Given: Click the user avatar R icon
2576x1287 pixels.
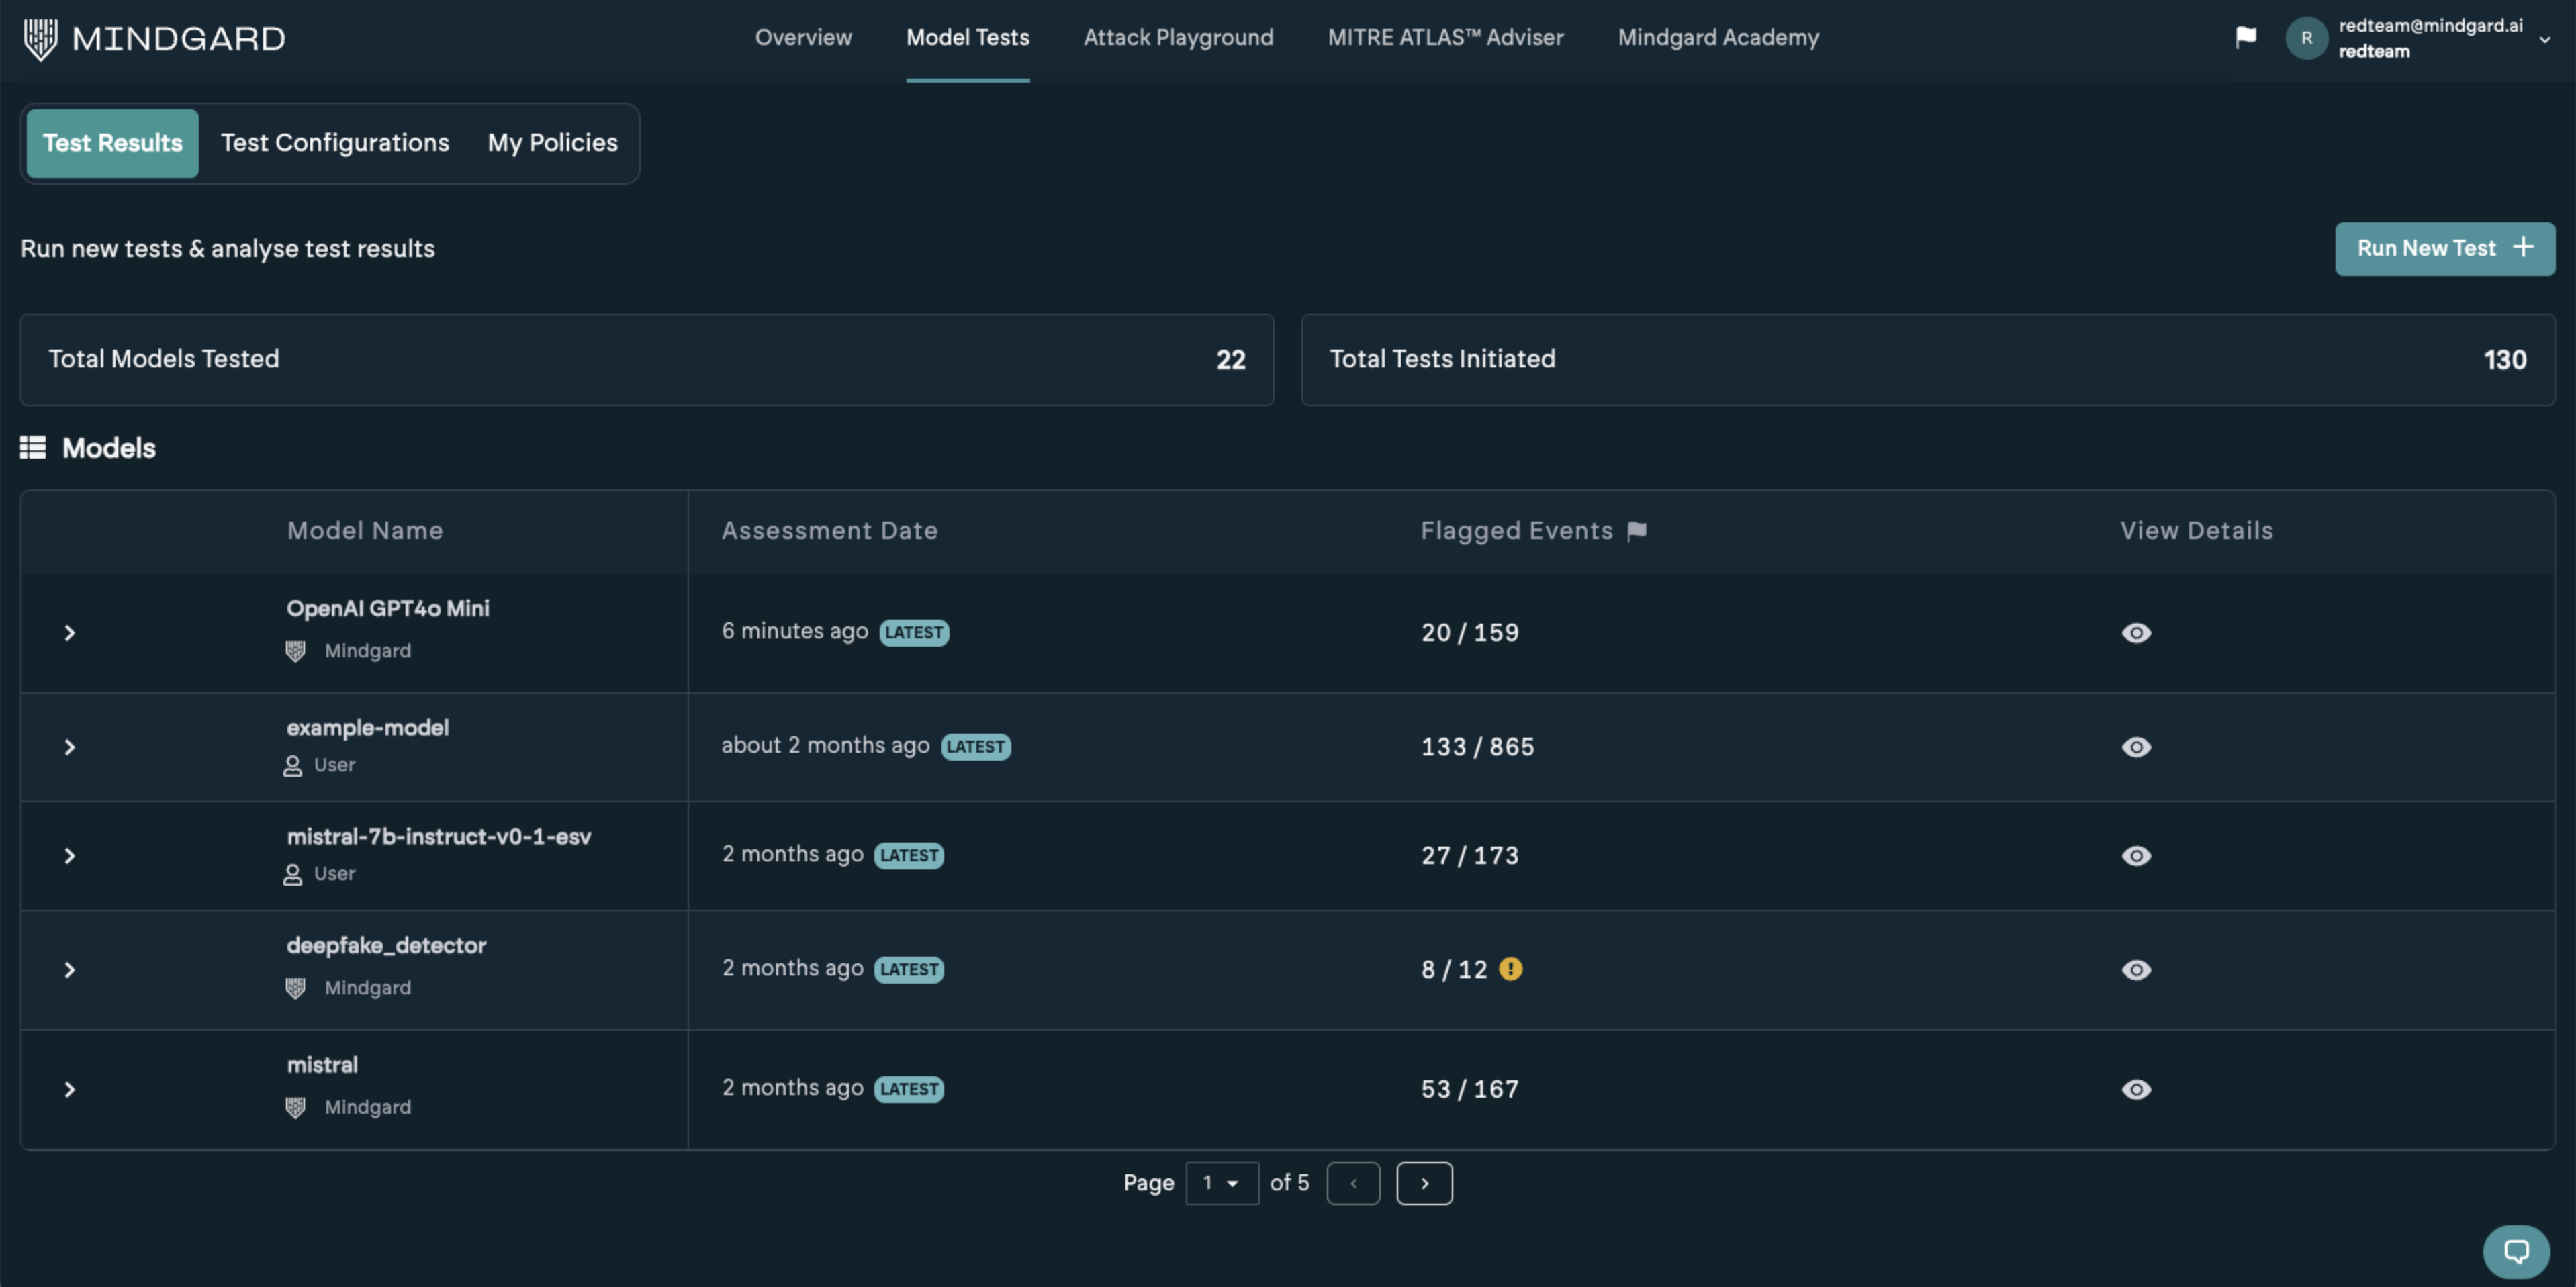Looking at the screenshot, I should pos(2306,38).
